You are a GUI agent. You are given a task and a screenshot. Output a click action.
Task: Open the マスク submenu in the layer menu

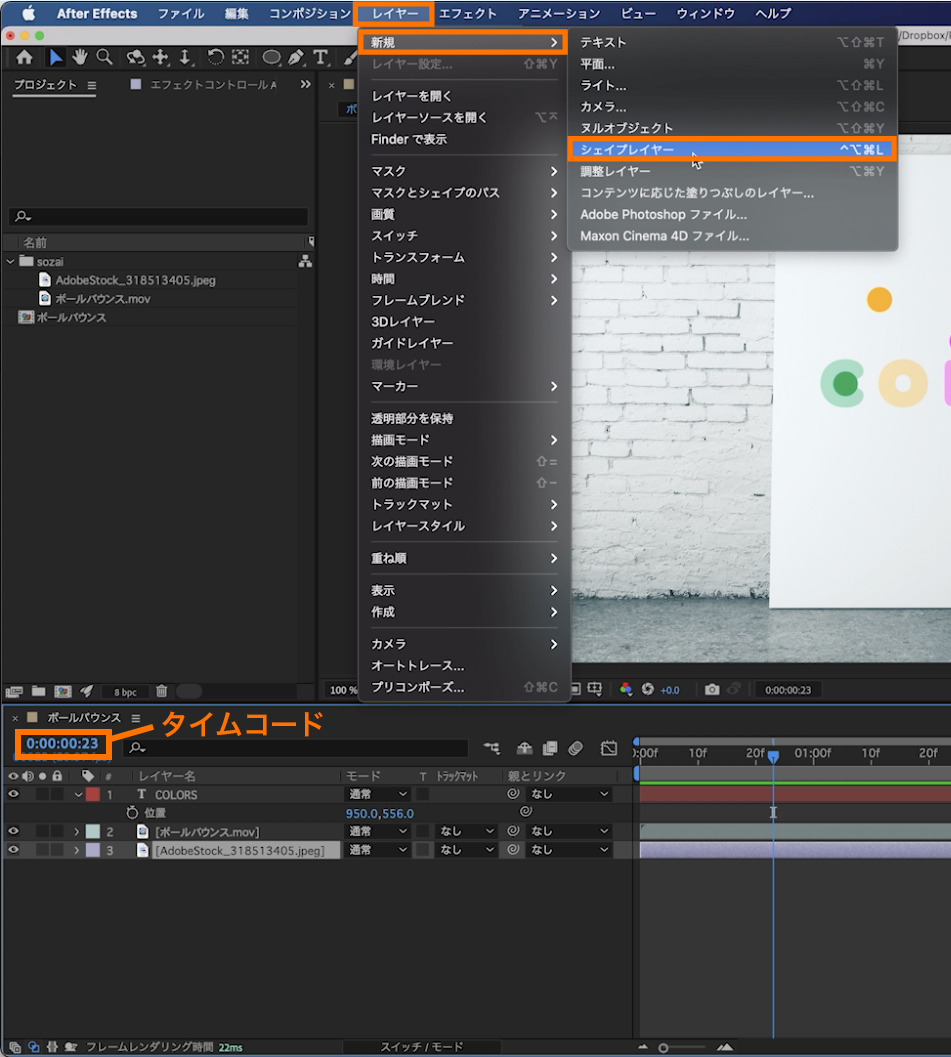pyautogui.click(x=464, y=171)
